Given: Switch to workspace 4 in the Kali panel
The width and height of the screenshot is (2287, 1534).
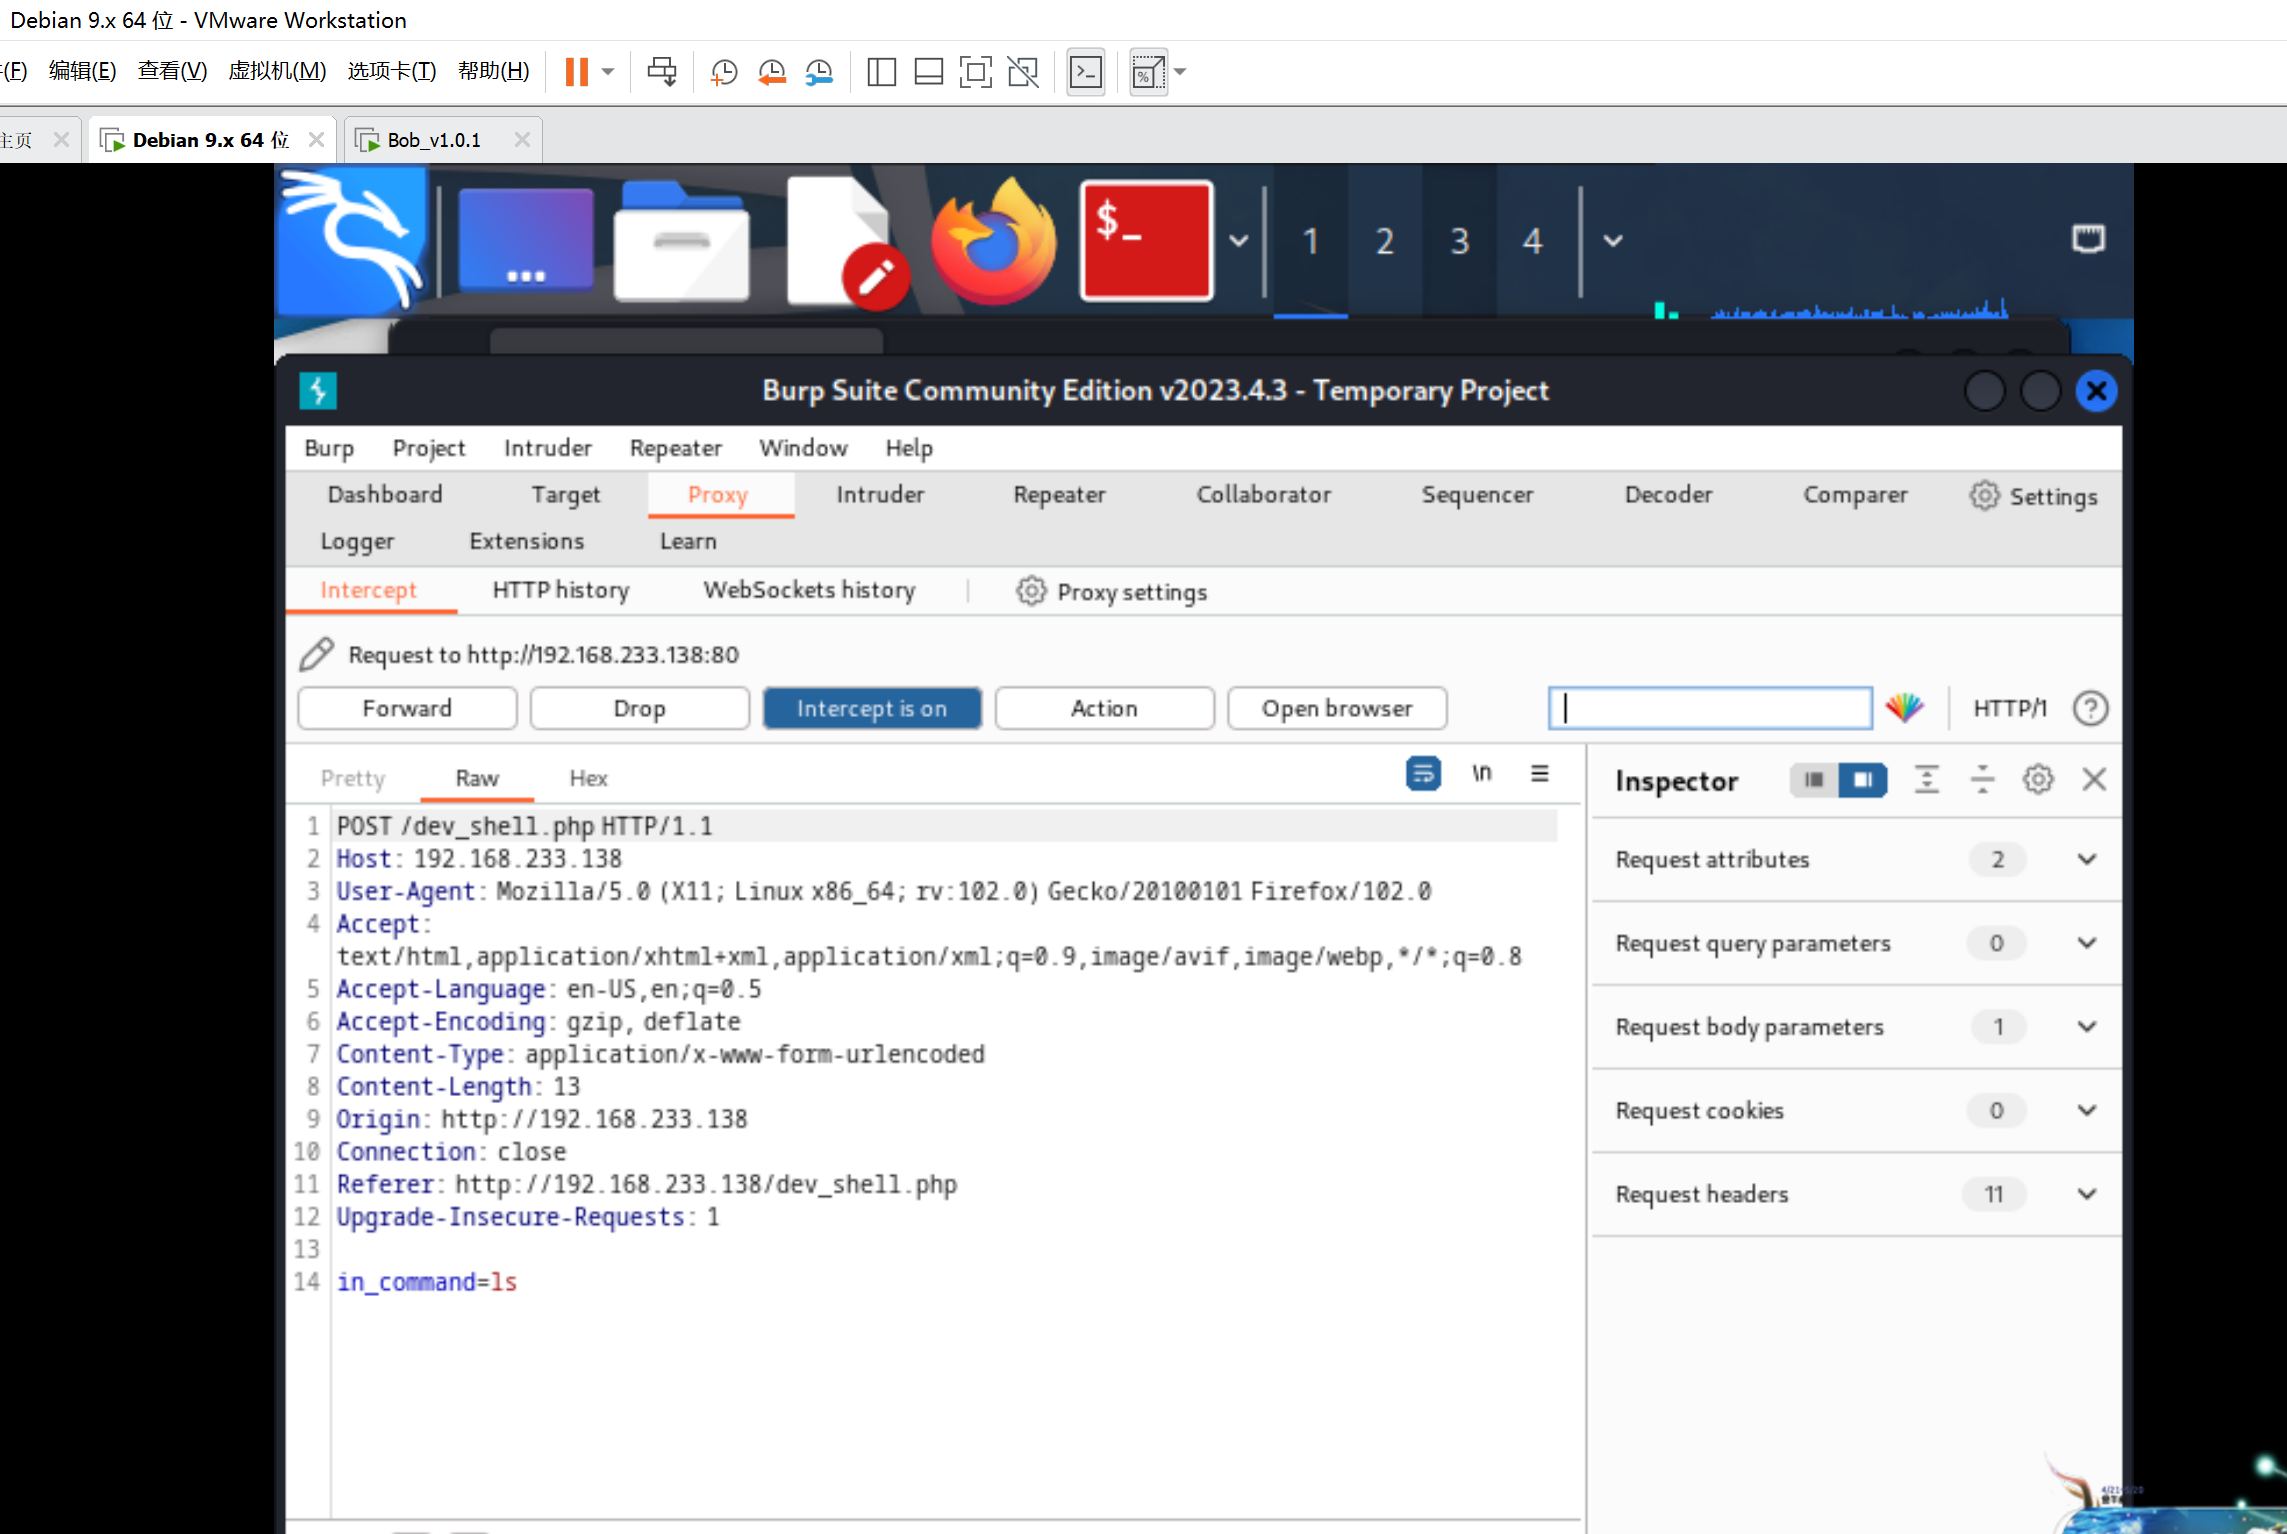Looking at the screenshot, I should pyautogui.click(x=1532, y=241).
